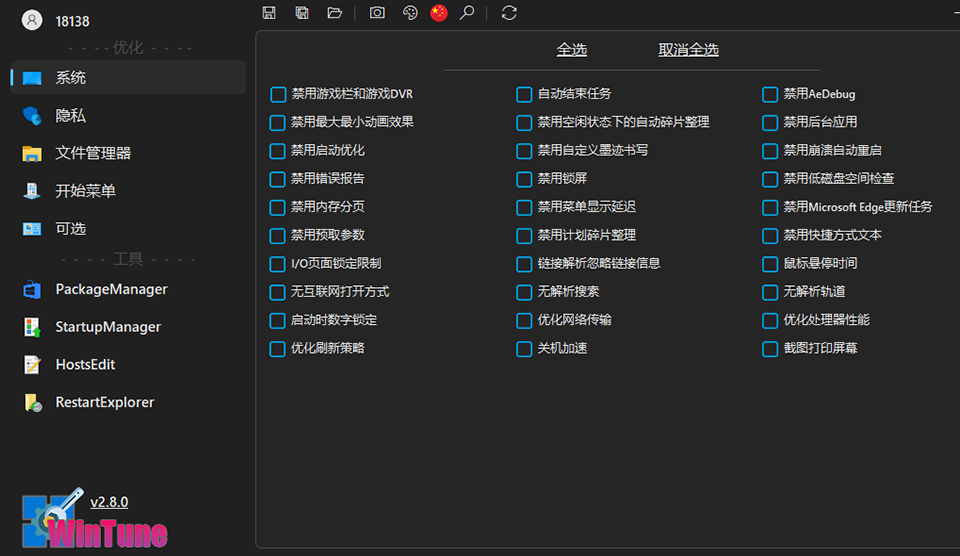The image size is (960, 556).
Task: Check 禁用预取参数
Action: pyautogui.click(x=277, y=236)
